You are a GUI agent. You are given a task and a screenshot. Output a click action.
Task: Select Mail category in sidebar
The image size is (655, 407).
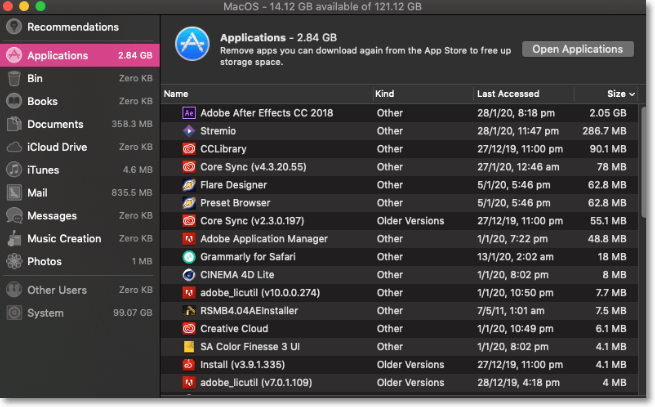tap(80, 193)
